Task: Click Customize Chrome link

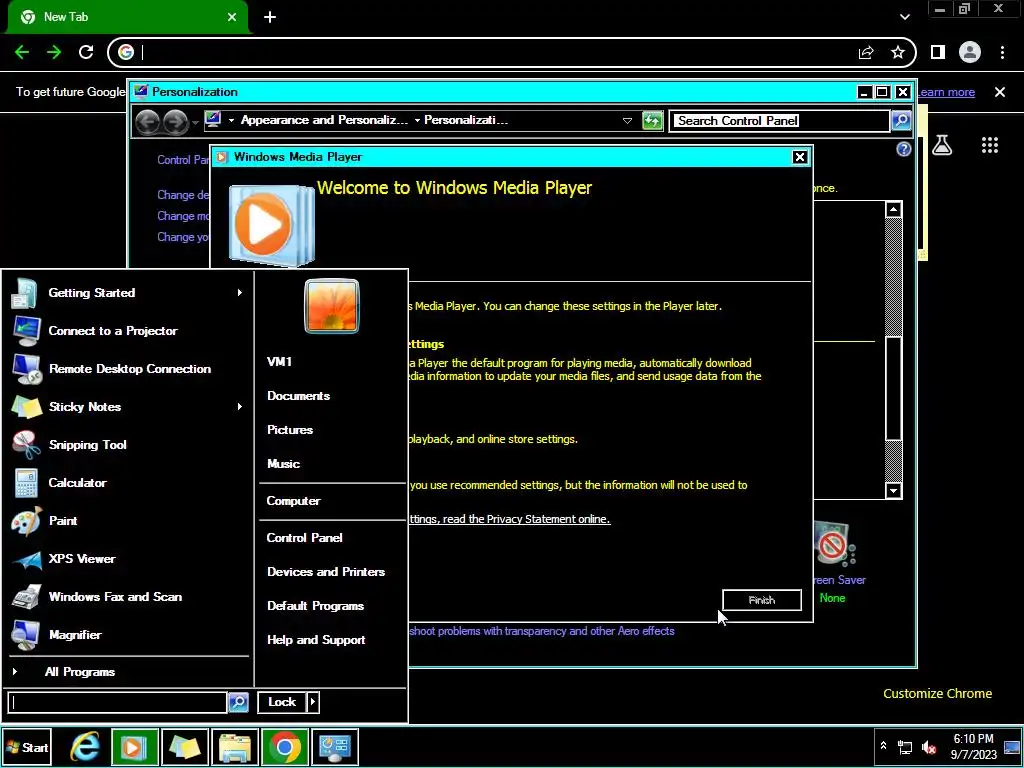Action: [x=937, y=694]
